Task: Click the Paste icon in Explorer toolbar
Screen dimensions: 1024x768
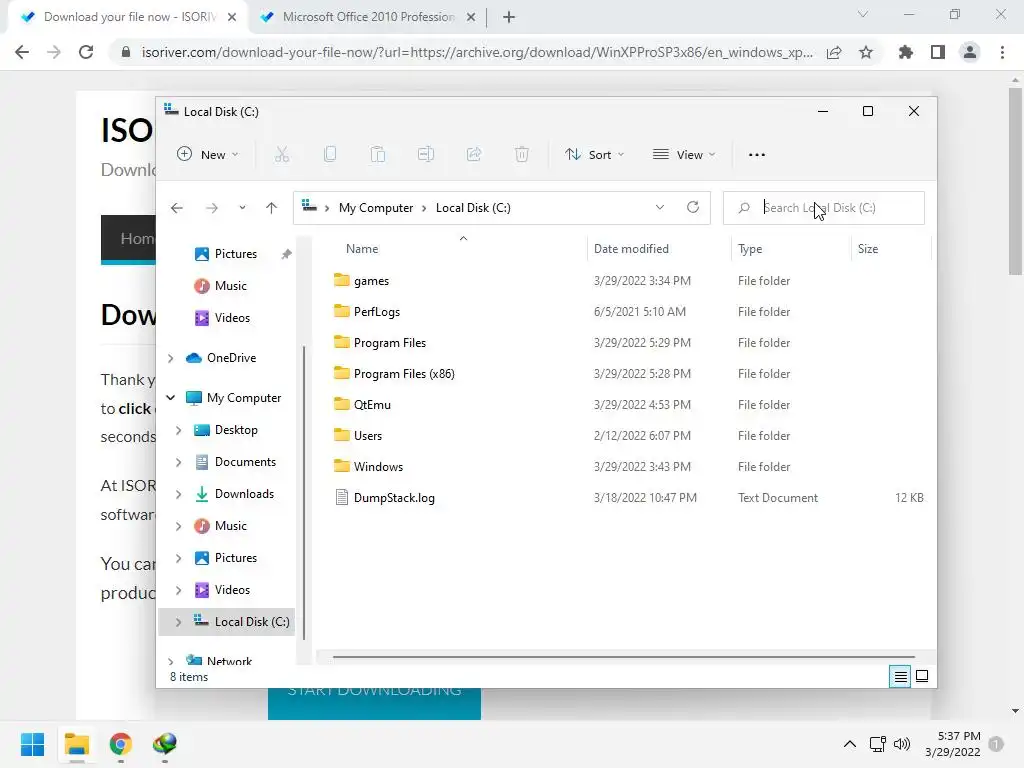Action: click(377, 155)
